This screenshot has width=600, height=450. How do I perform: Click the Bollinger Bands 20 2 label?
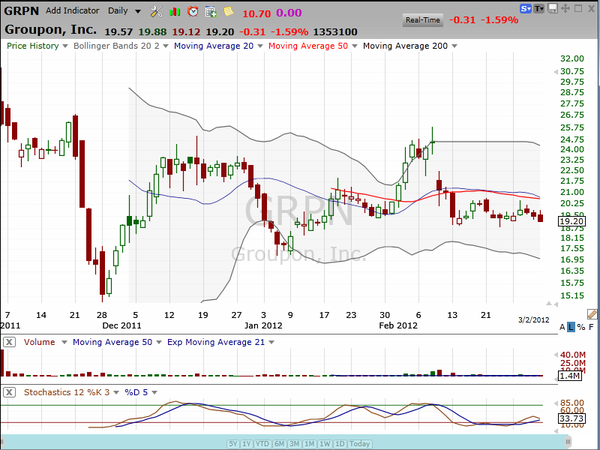116,46
